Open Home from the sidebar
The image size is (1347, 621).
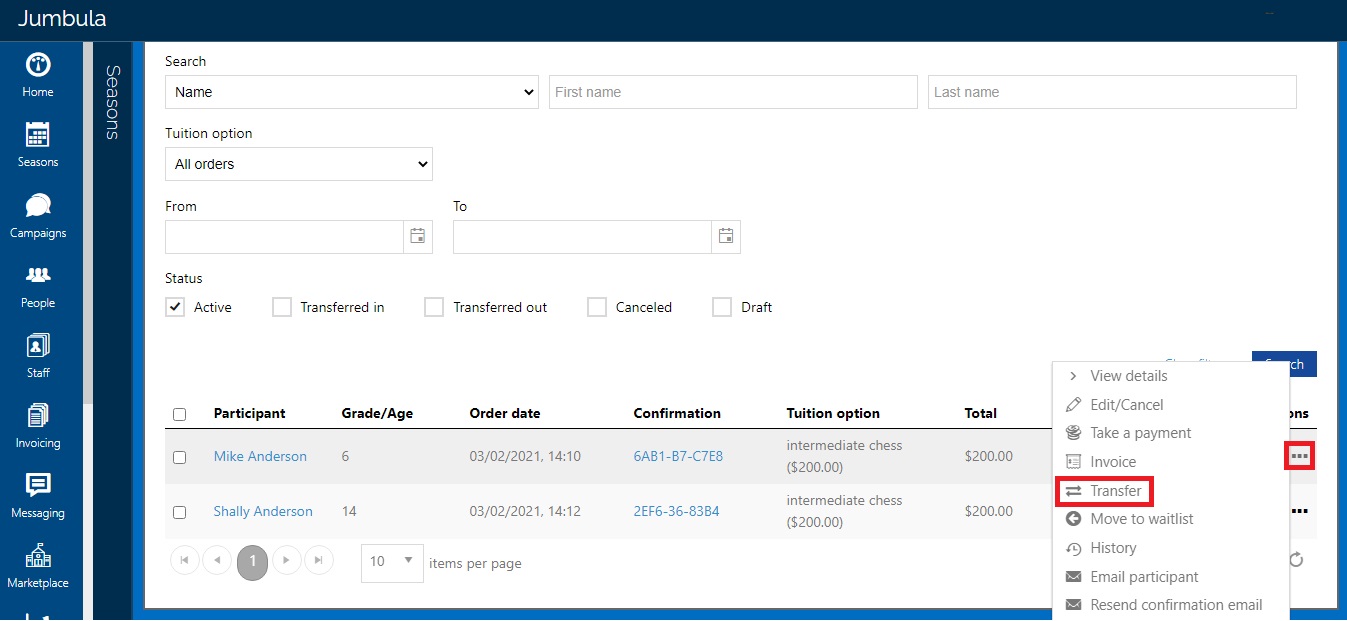coord(38,75)
